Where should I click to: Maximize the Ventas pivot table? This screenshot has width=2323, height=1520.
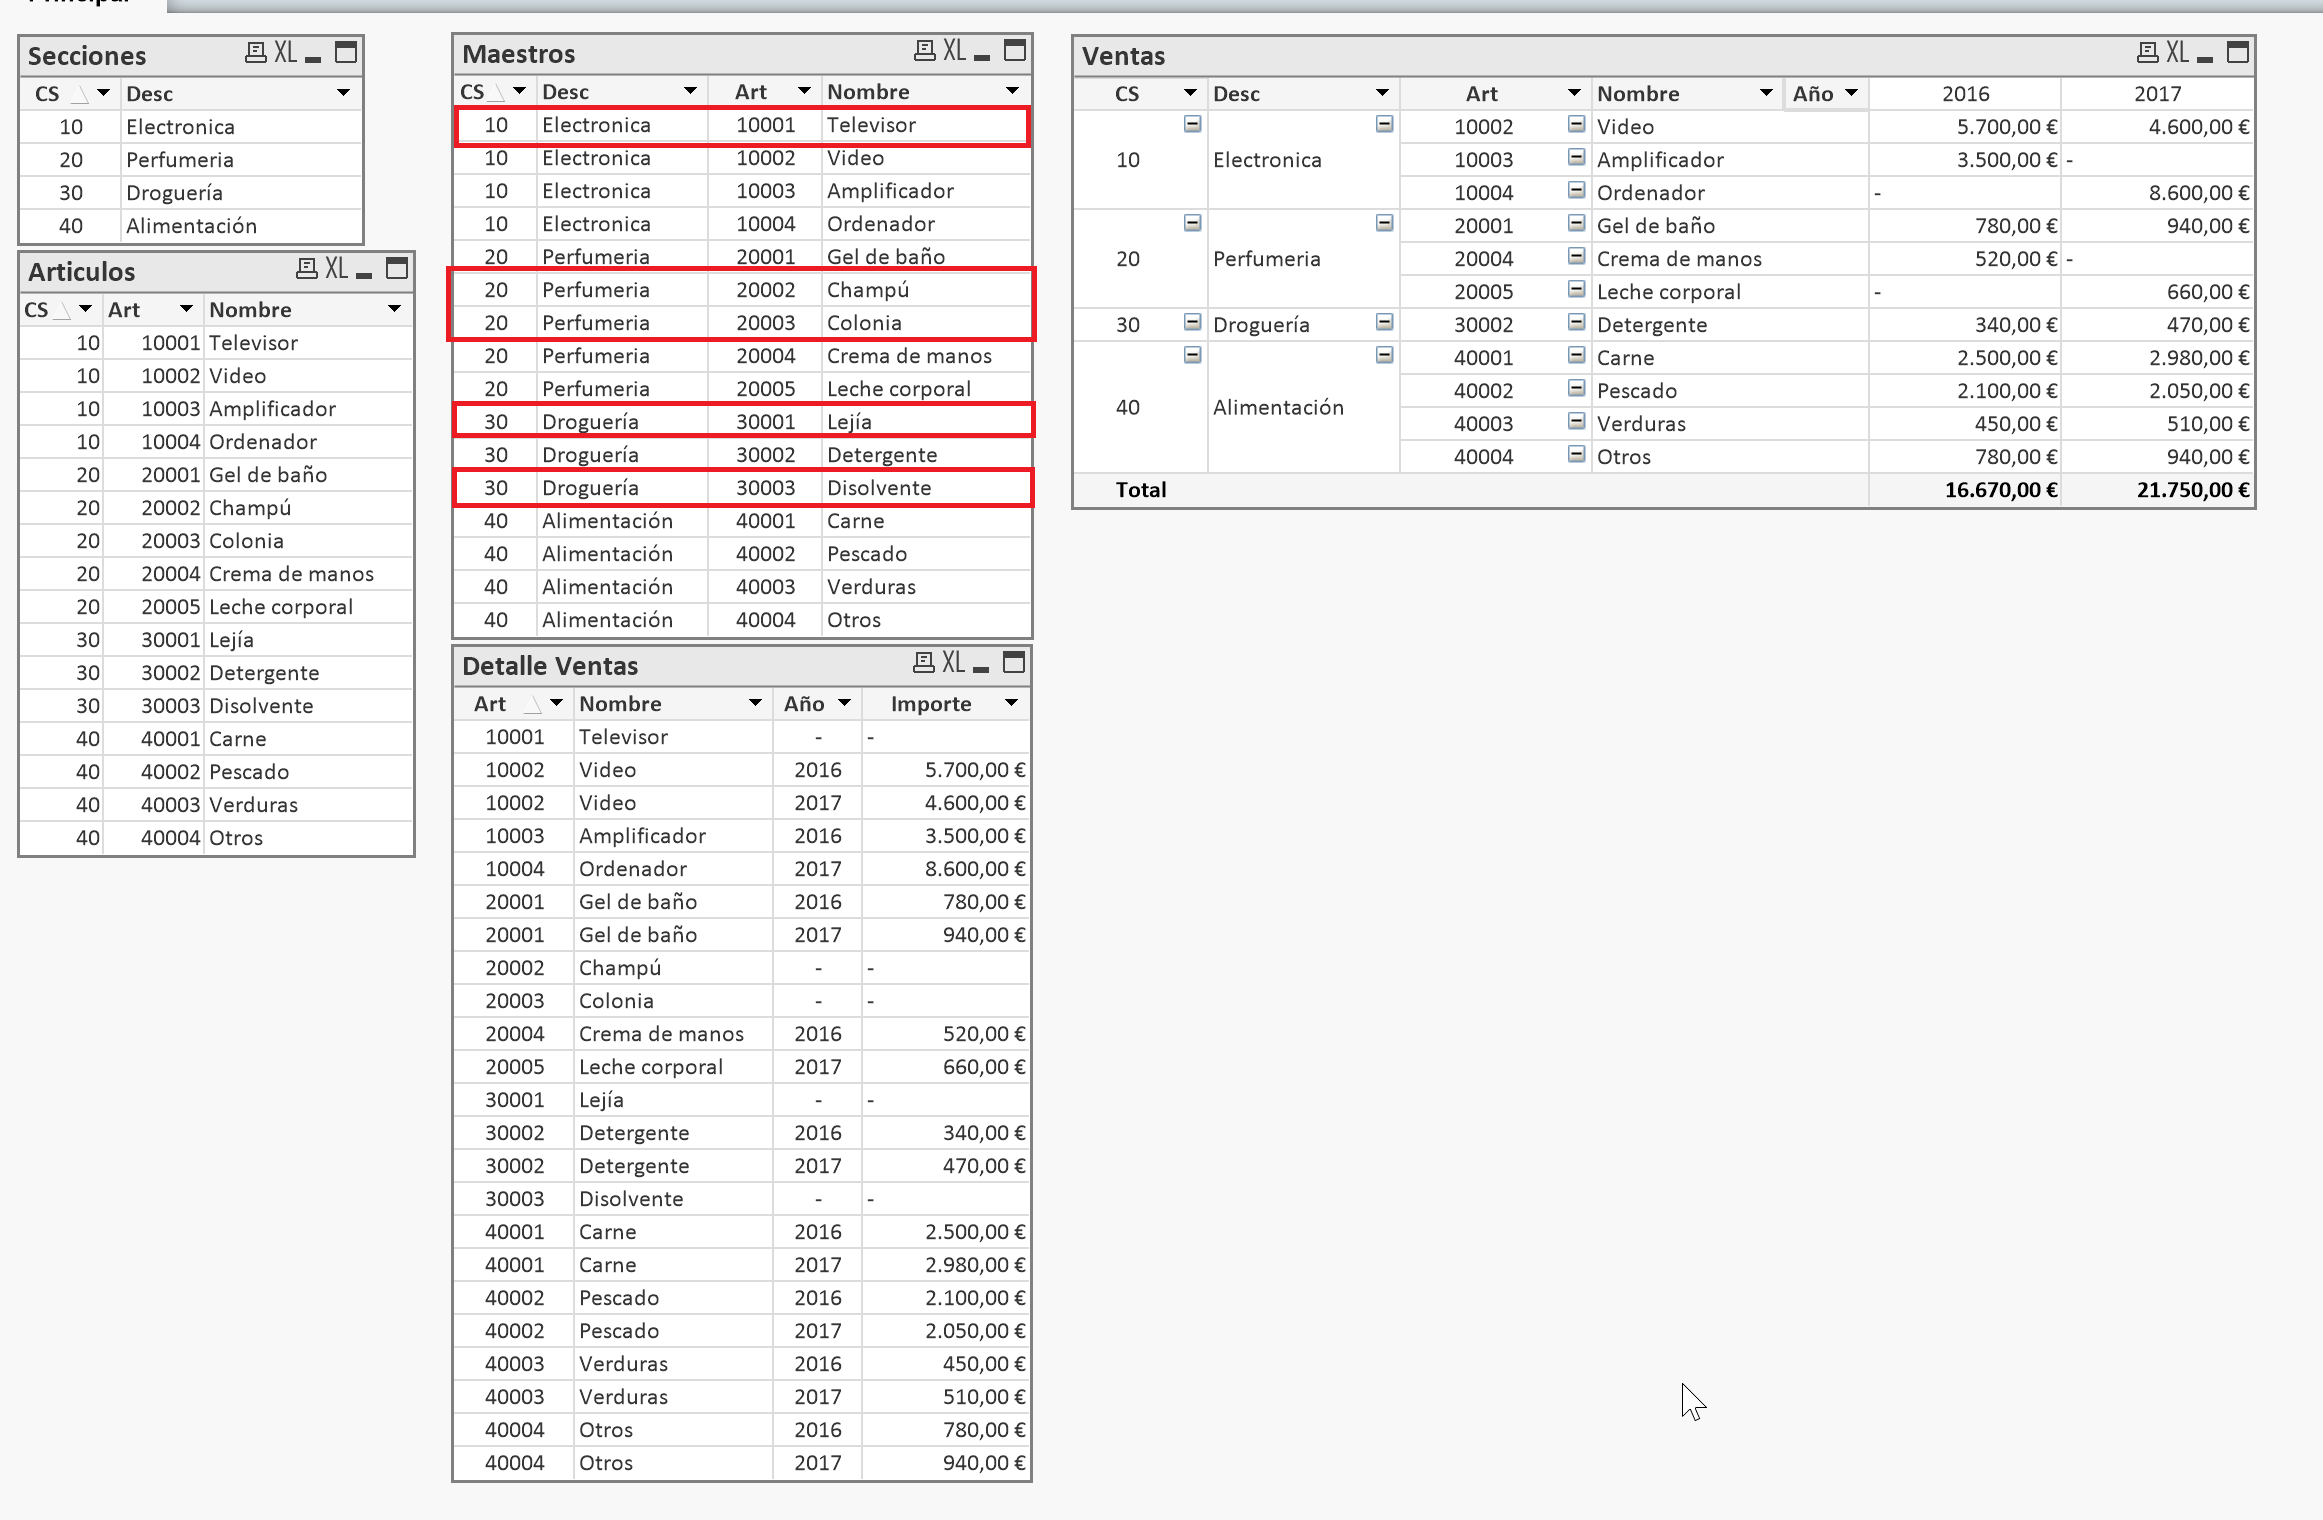[2238, 53]
